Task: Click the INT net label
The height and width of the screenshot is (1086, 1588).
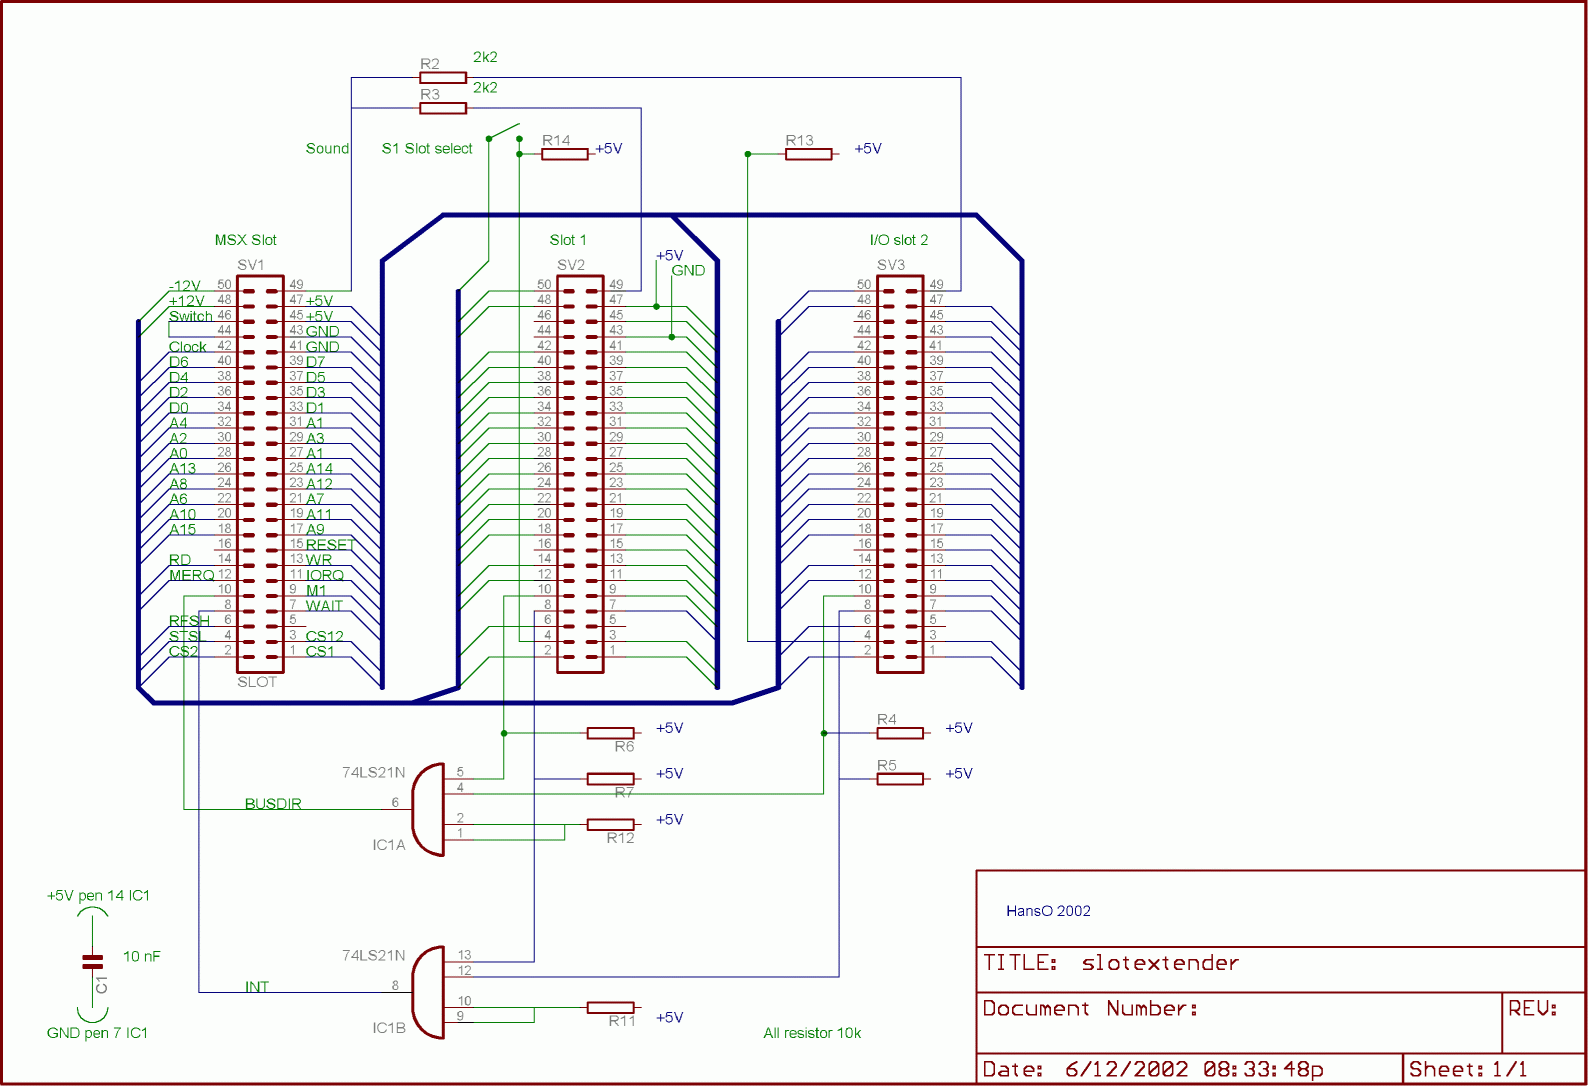Action: [257, 987]
